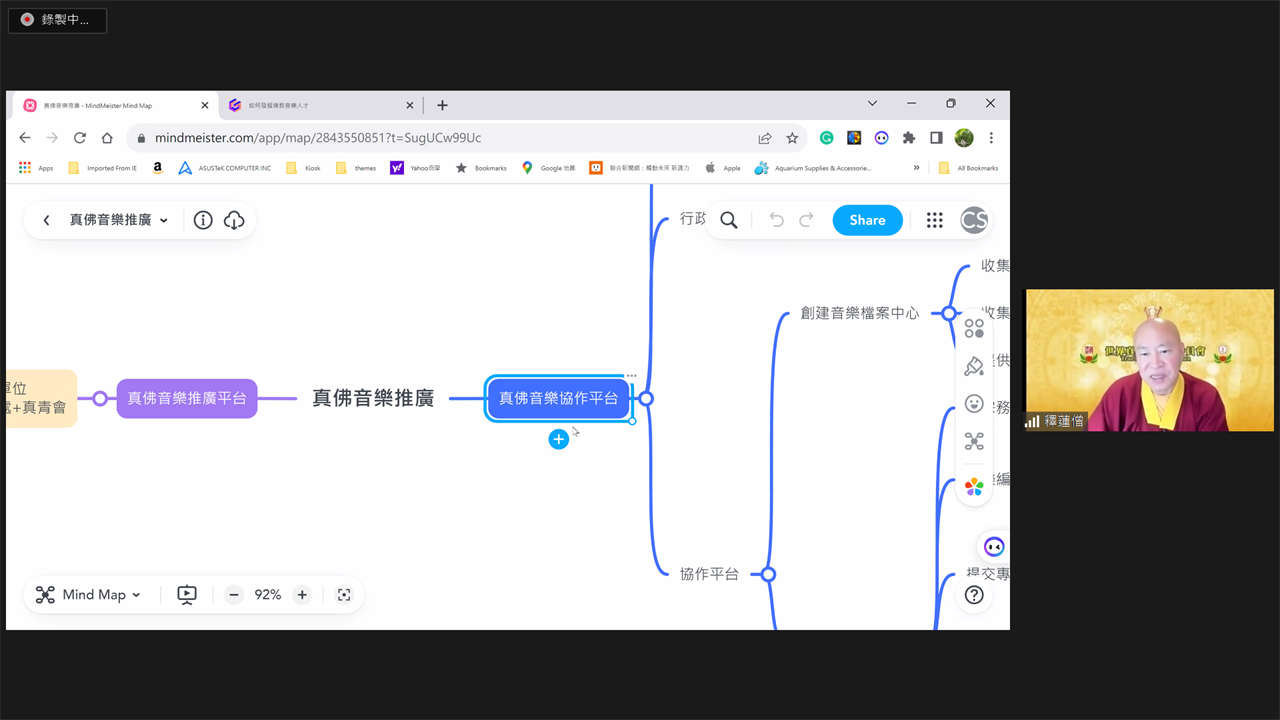Open the multicolor theme color wheel
This screenshot has width=1280, height=720.
point(974,487)
